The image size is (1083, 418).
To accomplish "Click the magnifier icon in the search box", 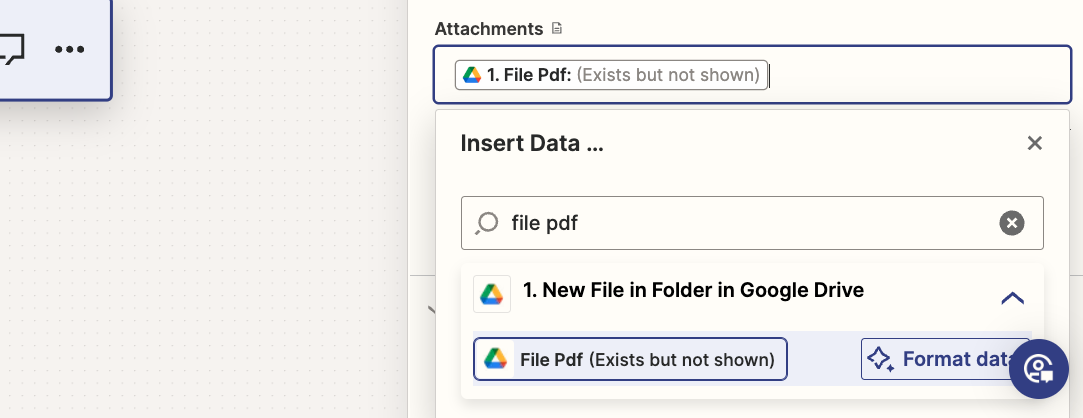I will (487, 223).
